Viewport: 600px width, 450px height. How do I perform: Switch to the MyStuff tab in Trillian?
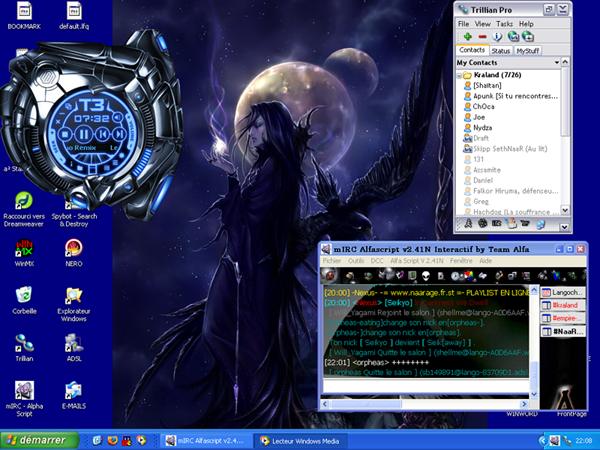click(528, 51)
